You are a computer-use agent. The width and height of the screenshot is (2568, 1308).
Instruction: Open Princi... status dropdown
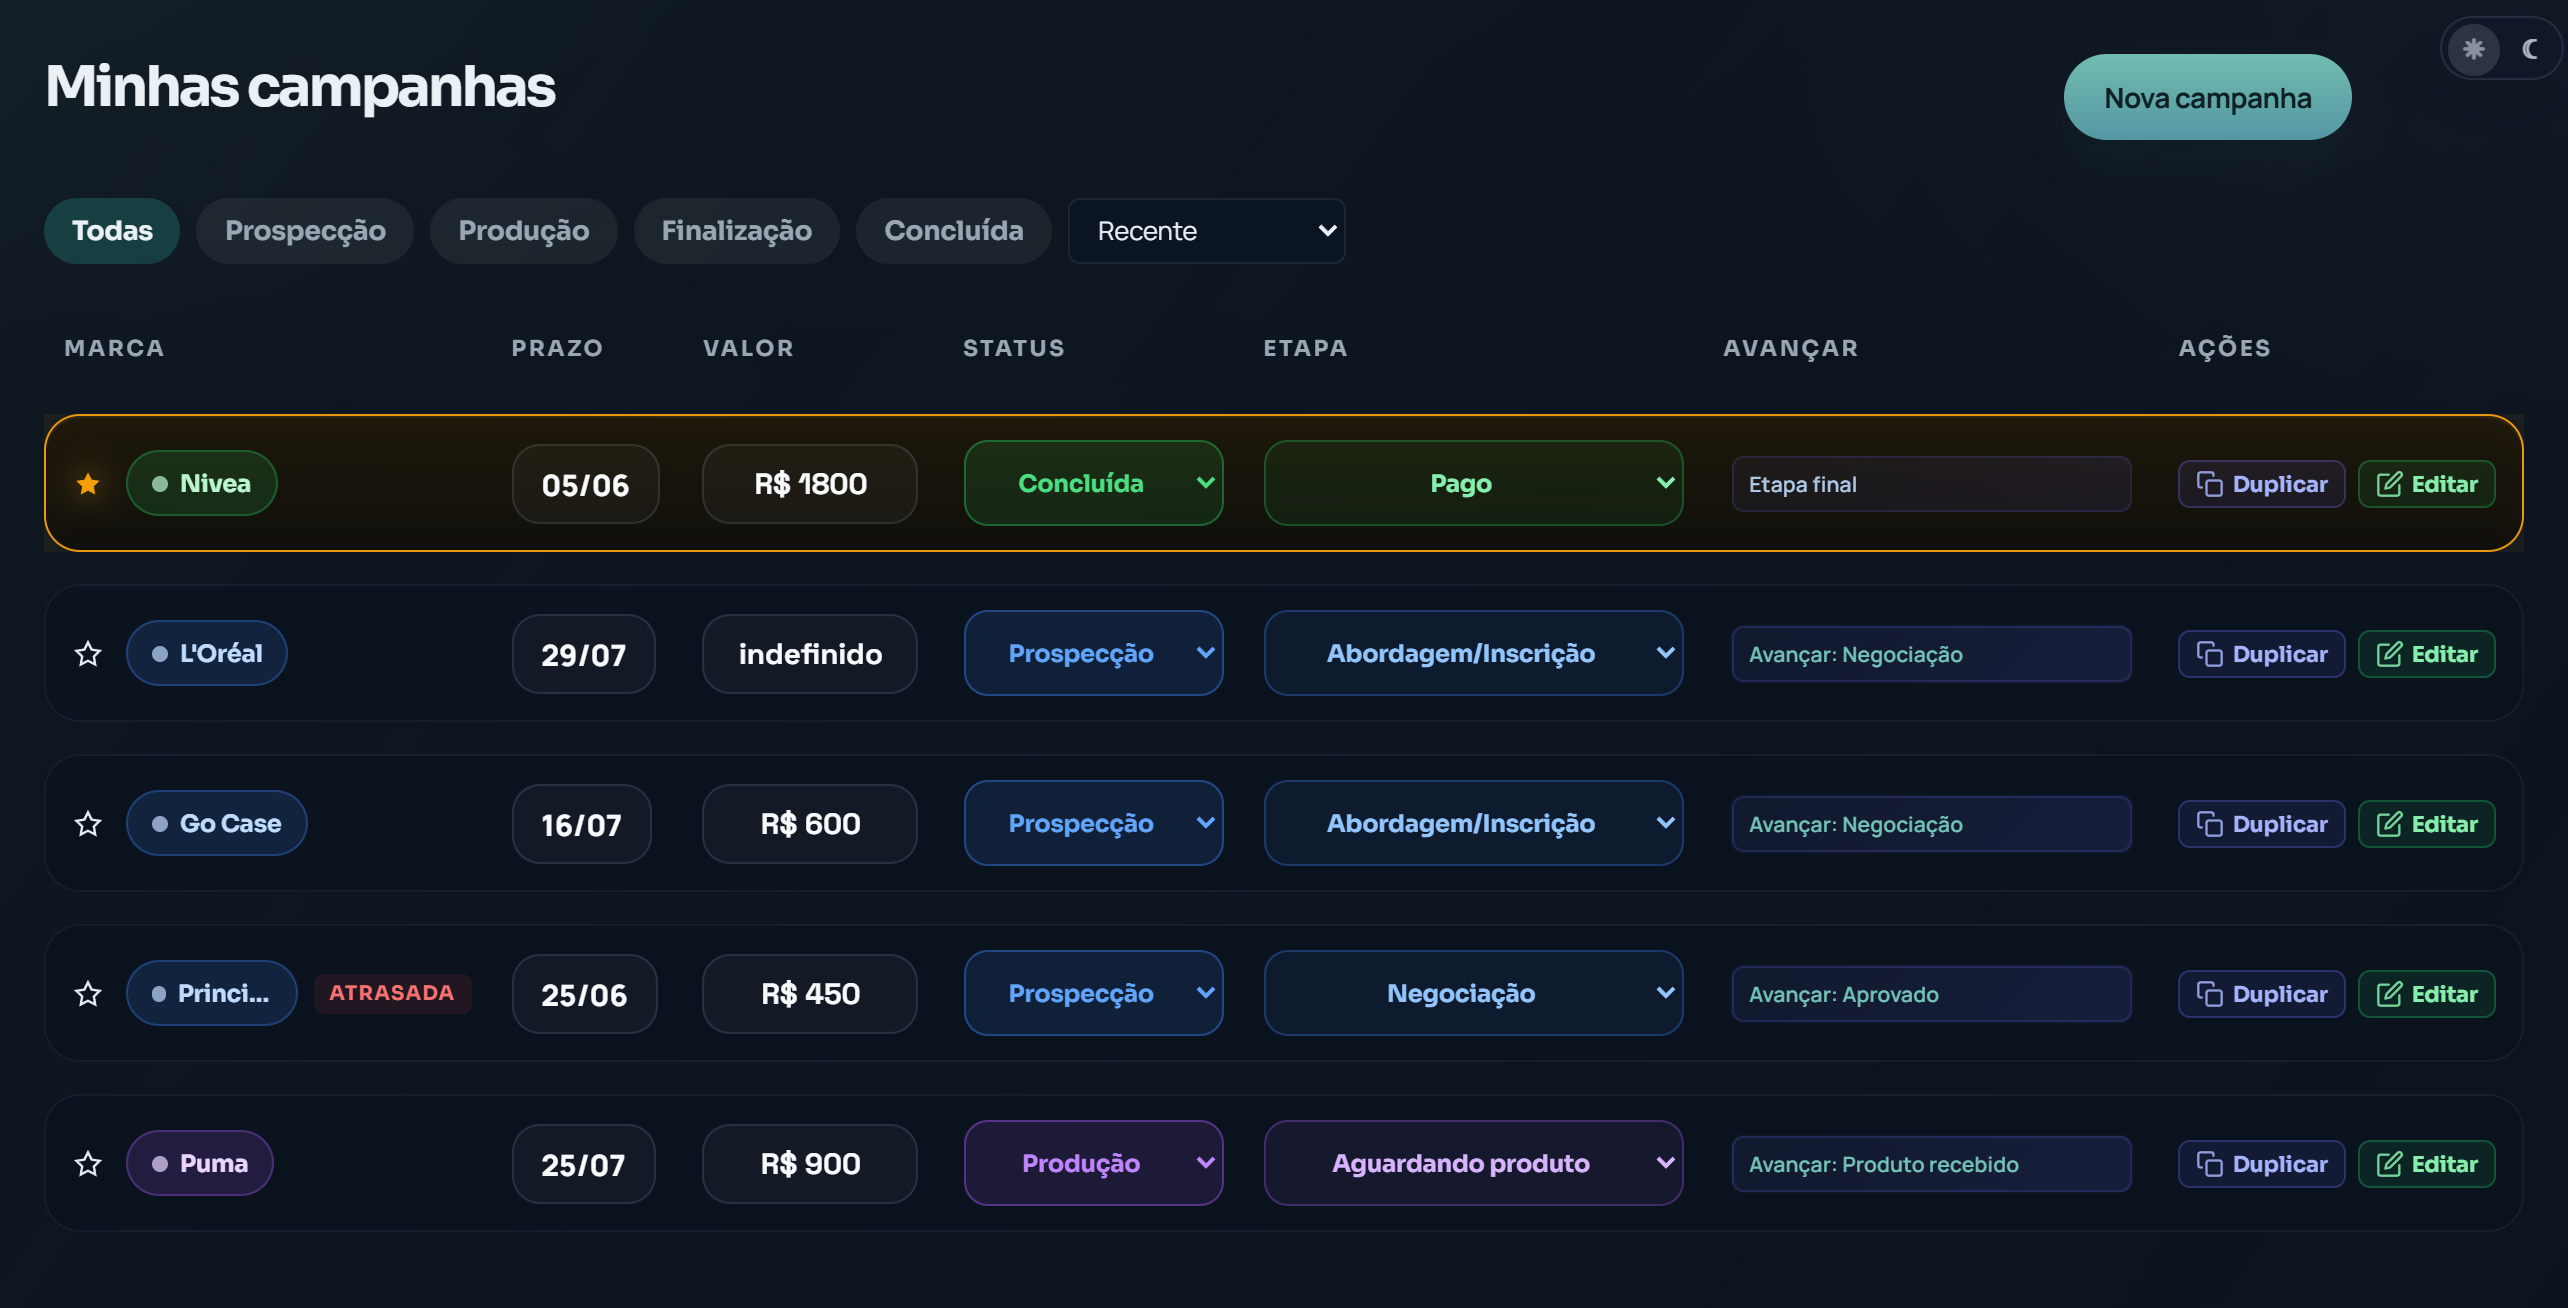[x=1094, y=993]
